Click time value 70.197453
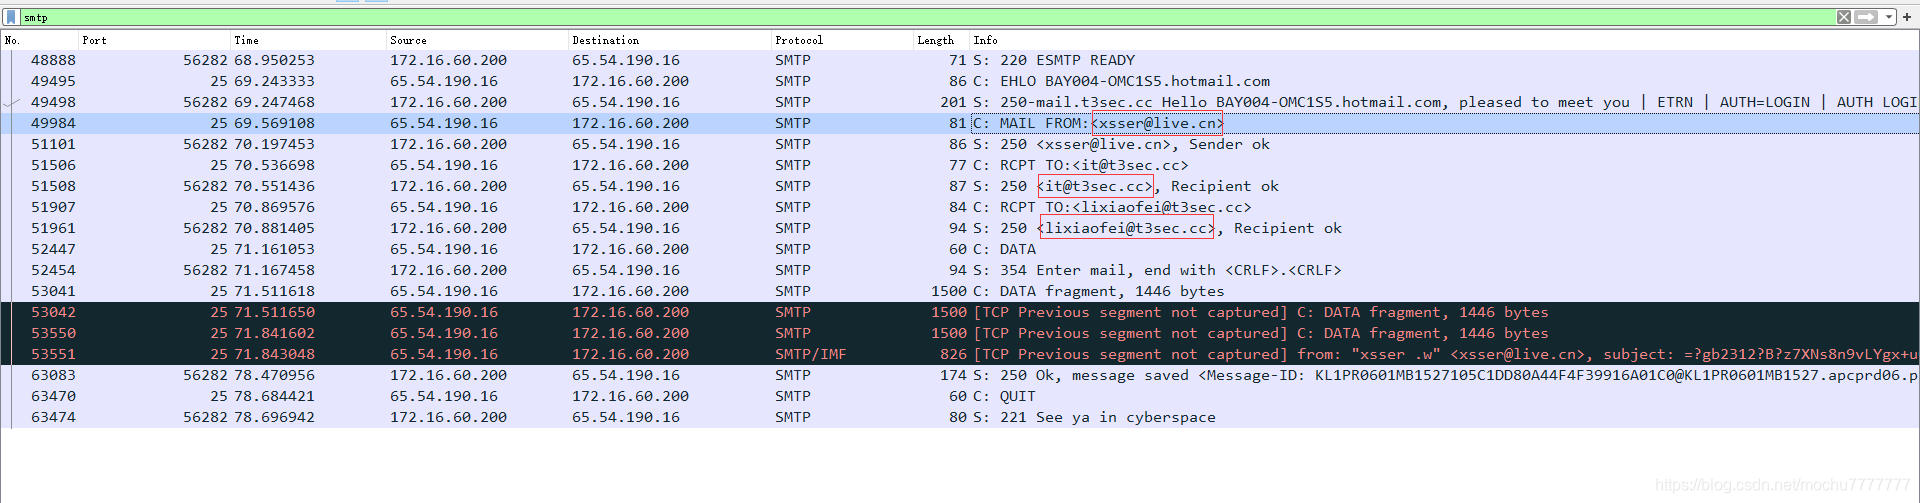The image size is (1920, 503). click(x=275, y=144)
